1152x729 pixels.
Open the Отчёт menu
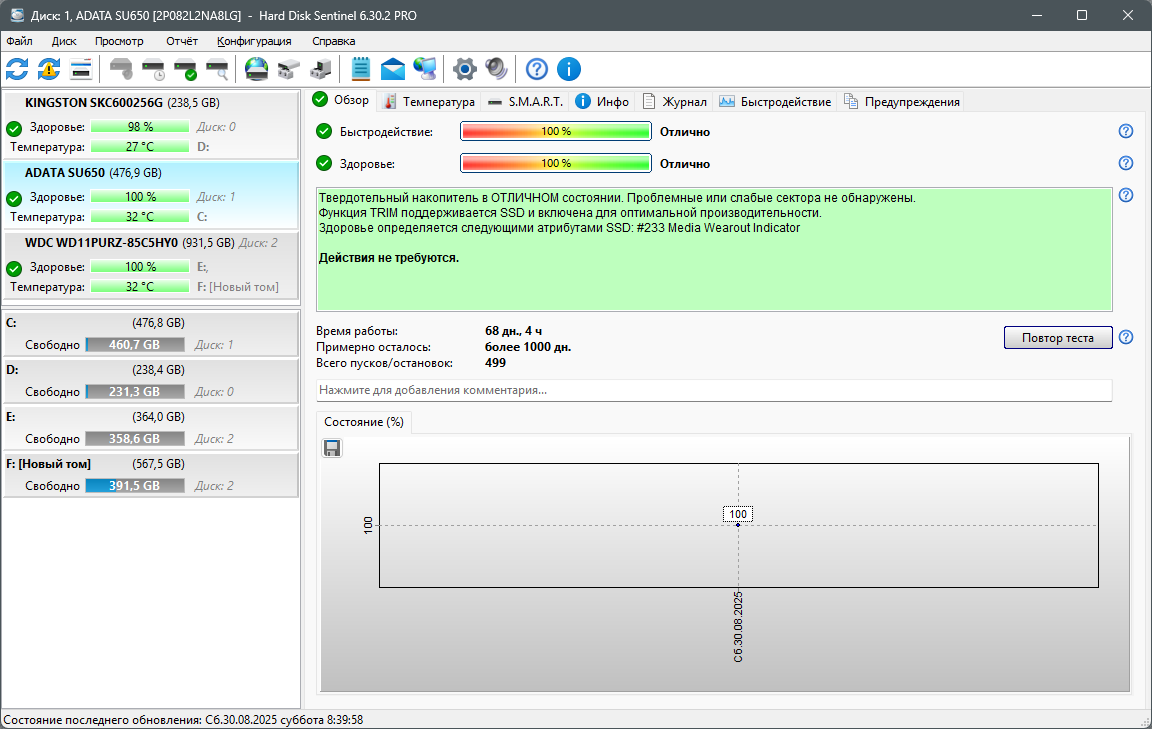(181, 41)
